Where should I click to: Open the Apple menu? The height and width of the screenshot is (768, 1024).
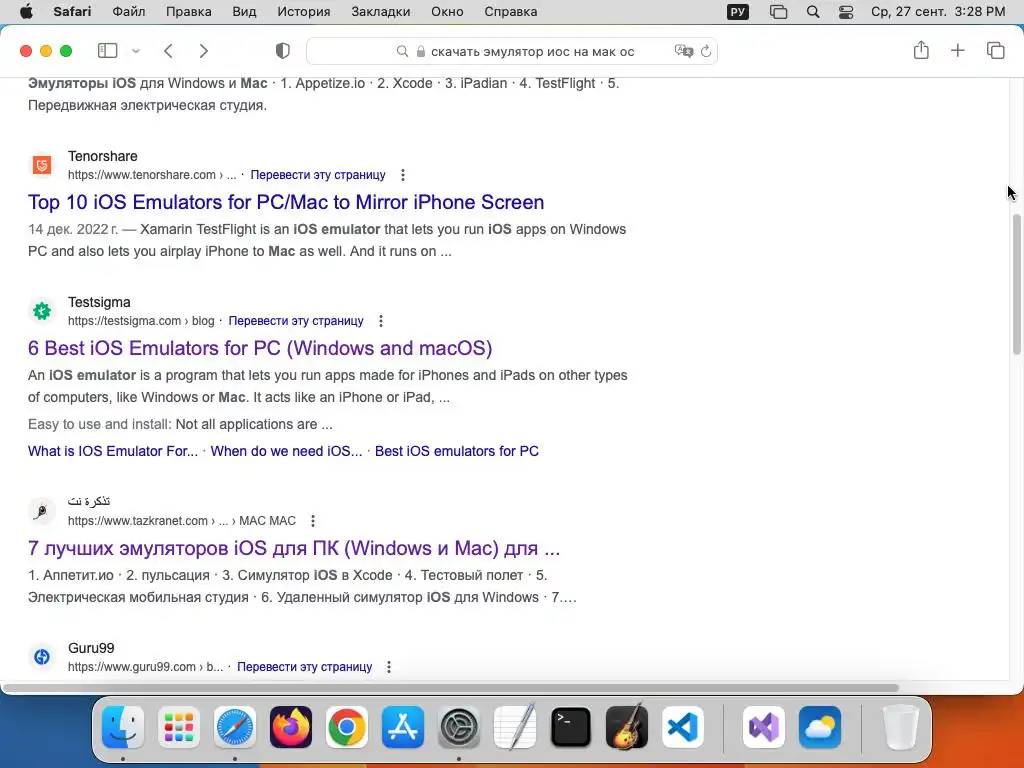tap(26, 12)
